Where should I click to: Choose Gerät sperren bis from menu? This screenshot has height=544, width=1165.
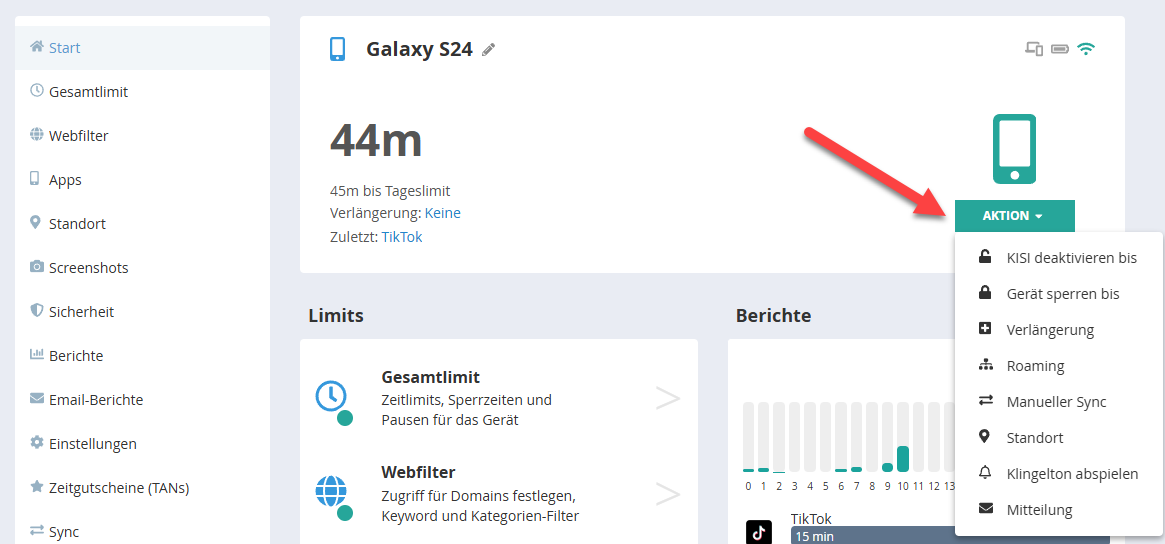1059,294
